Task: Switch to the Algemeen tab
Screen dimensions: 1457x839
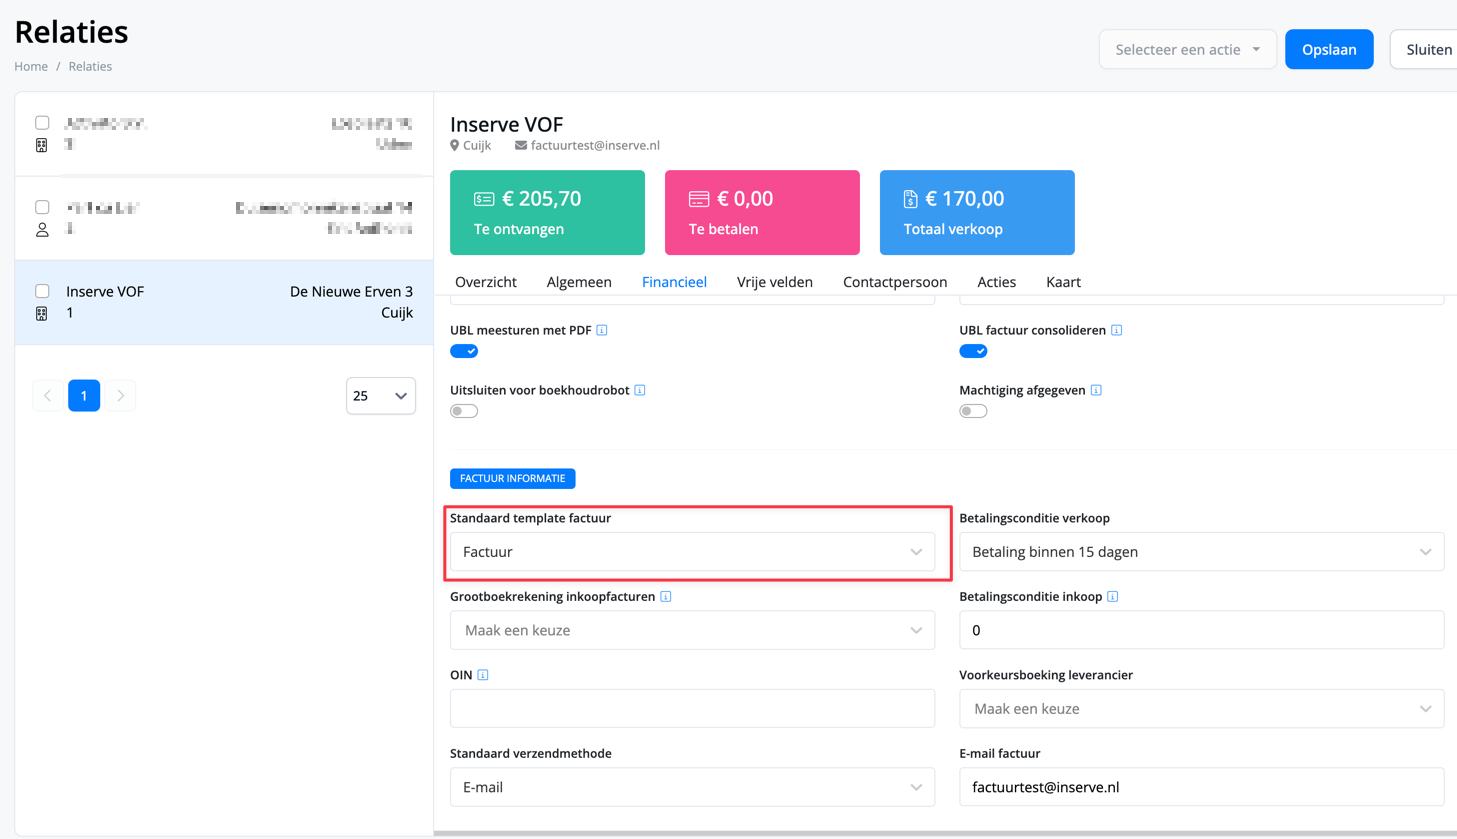Action: pos(579,282)
